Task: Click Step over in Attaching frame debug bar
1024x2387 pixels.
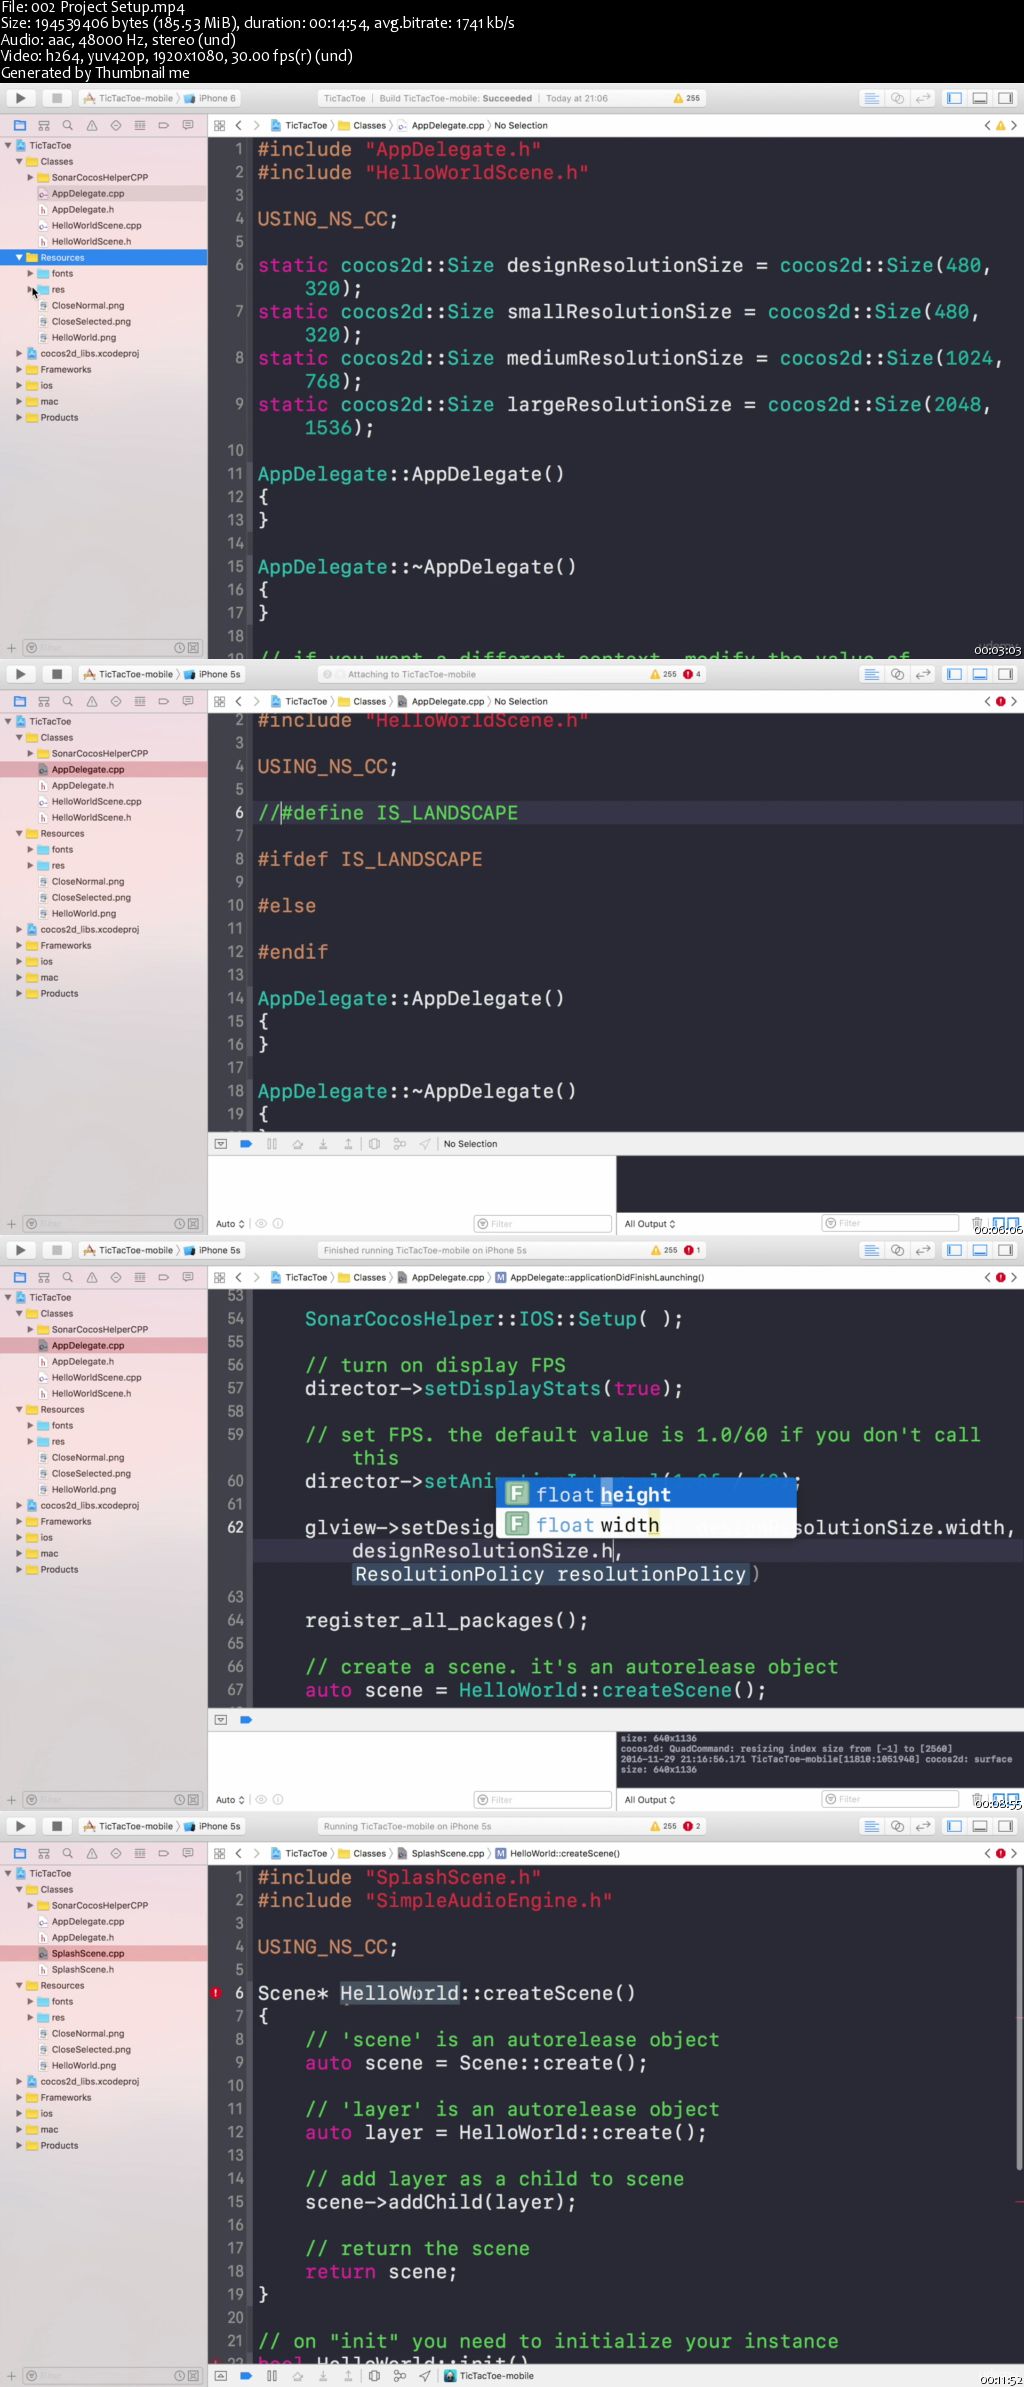Action: click(x=298, y=1143)
